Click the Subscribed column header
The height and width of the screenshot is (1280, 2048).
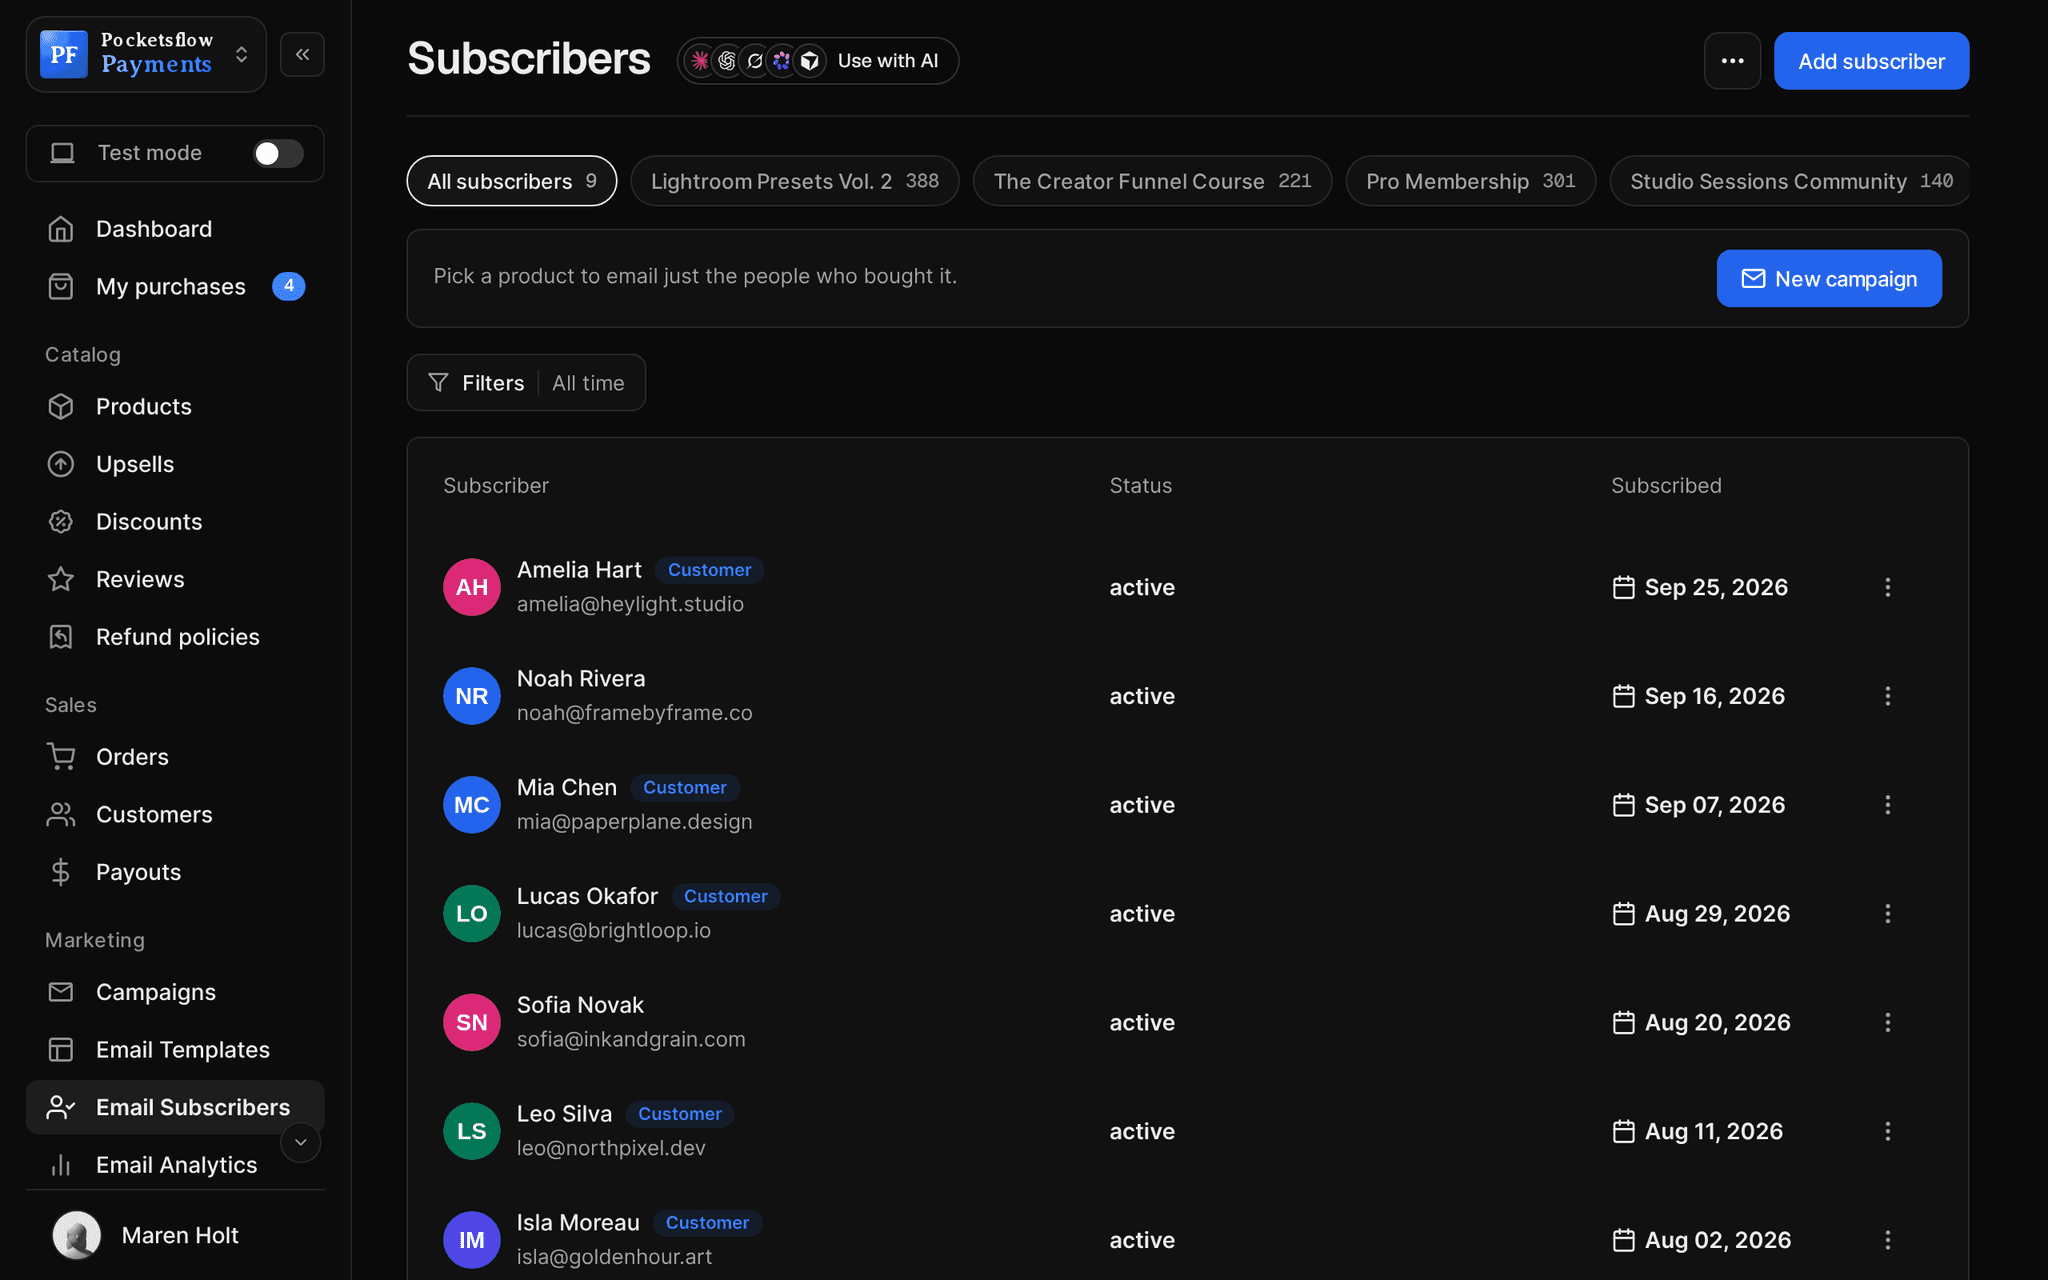(x=1666, y=485)
